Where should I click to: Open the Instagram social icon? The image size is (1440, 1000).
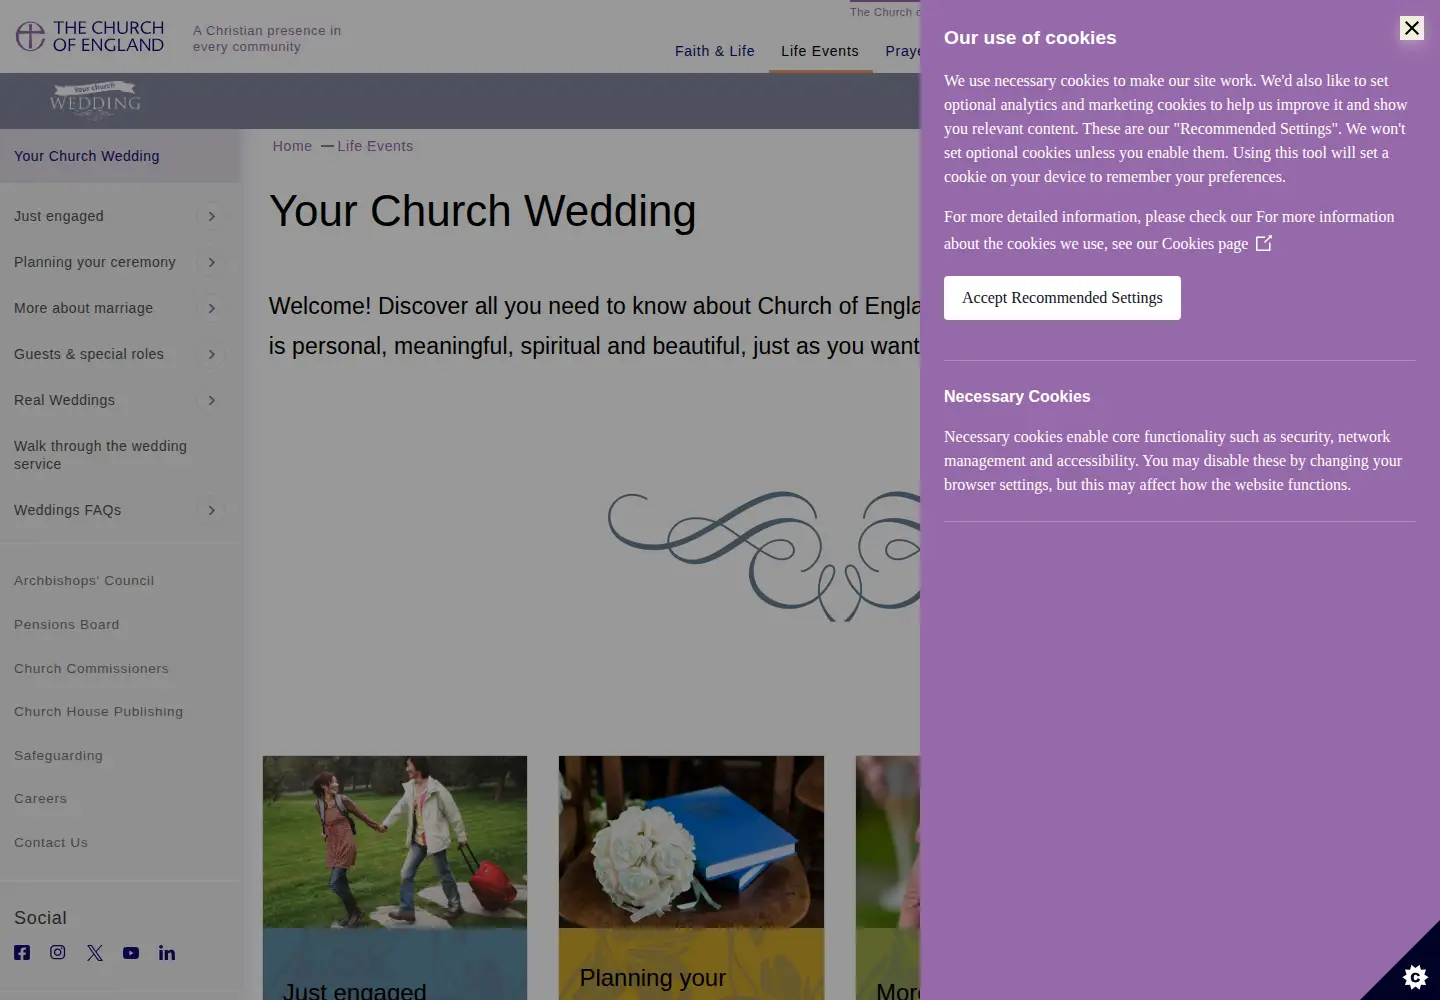pyautogui.click(x=58, y=953)
